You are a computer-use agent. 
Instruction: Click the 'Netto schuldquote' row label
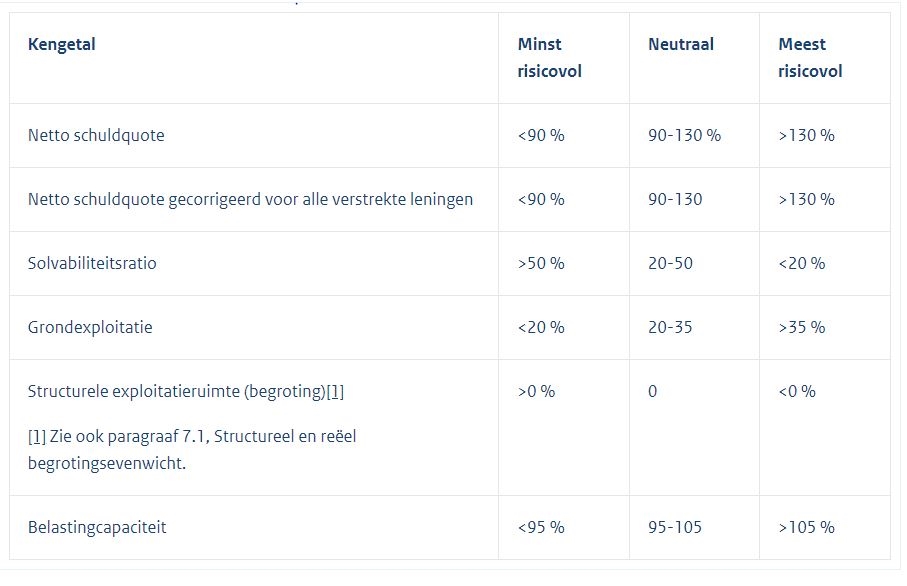pos(96,135)
